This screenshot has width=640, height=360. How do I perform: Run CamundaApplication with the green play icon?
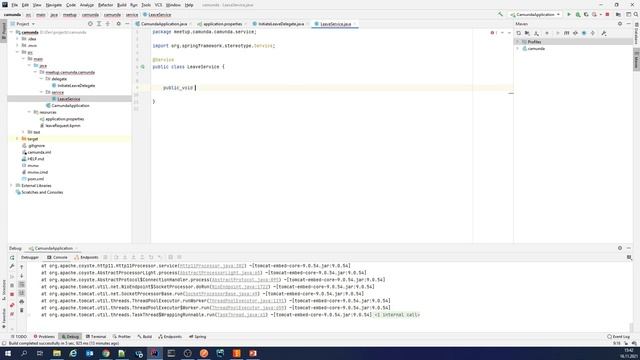[x=569, y=14]
